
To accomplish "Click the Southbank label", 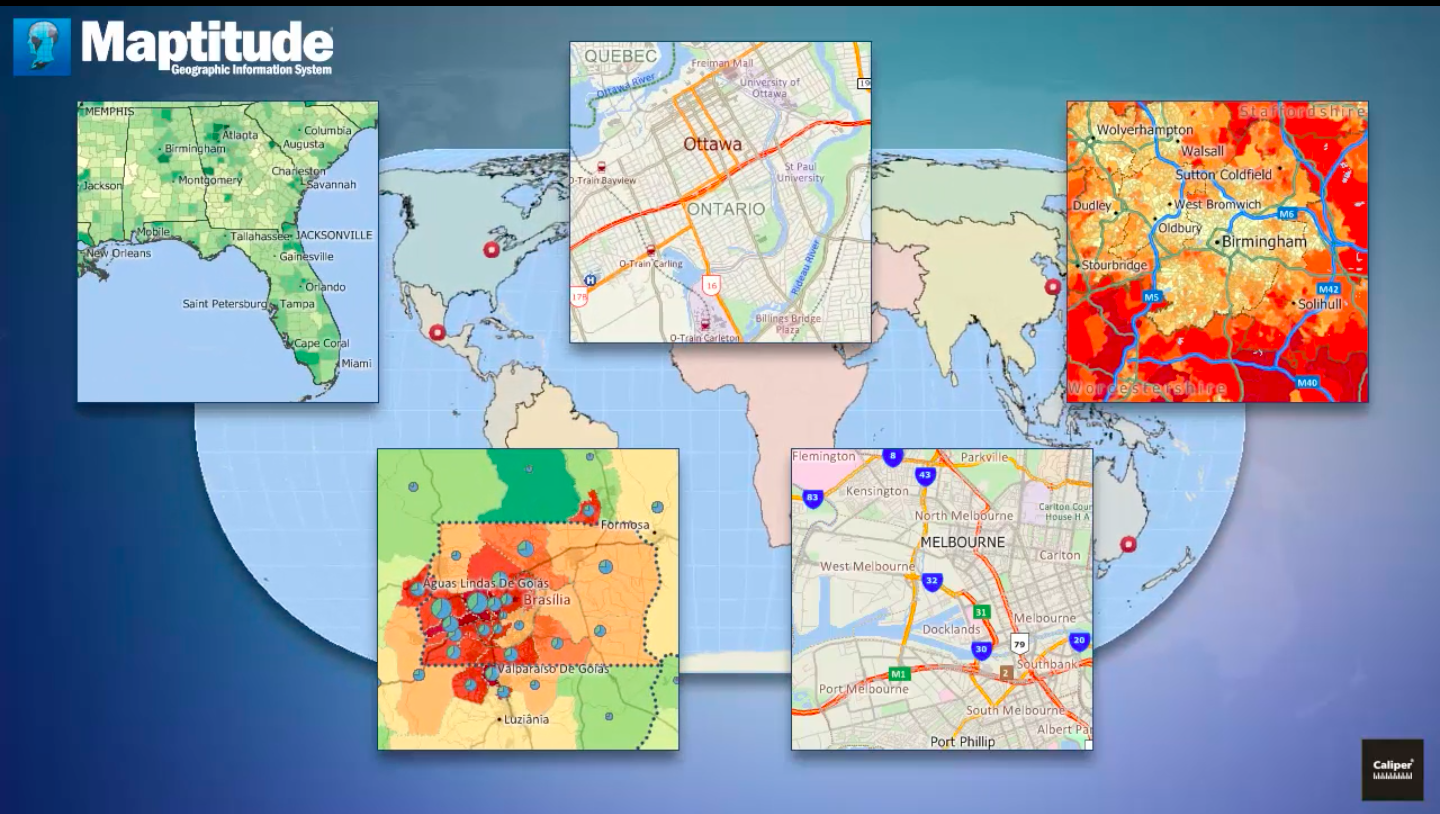I will coord(1047,664).
